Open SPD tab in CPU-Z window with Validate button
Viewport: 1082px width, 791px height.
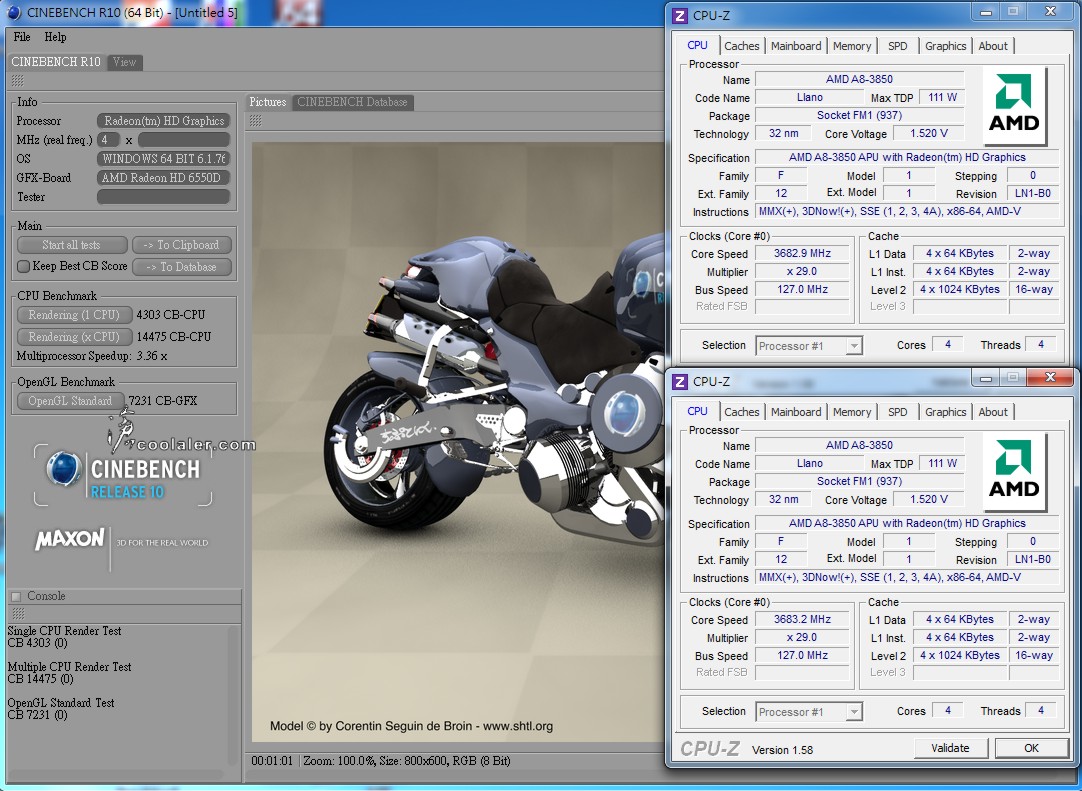[898, 412]
